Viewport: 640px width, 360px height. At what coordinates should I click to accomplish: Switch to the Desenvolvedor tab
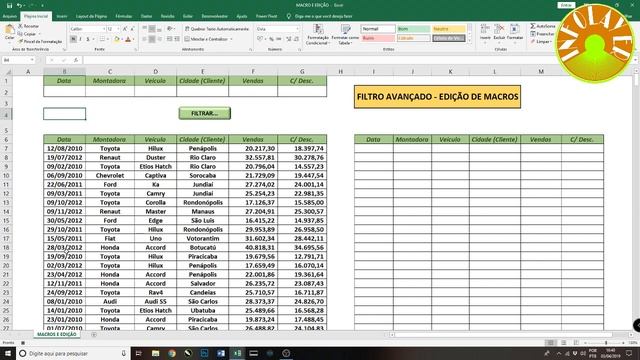pos(215,16)
